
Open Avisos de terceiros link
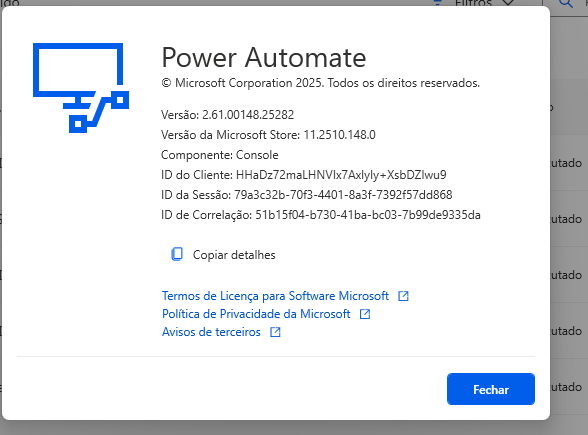[211, 332]
